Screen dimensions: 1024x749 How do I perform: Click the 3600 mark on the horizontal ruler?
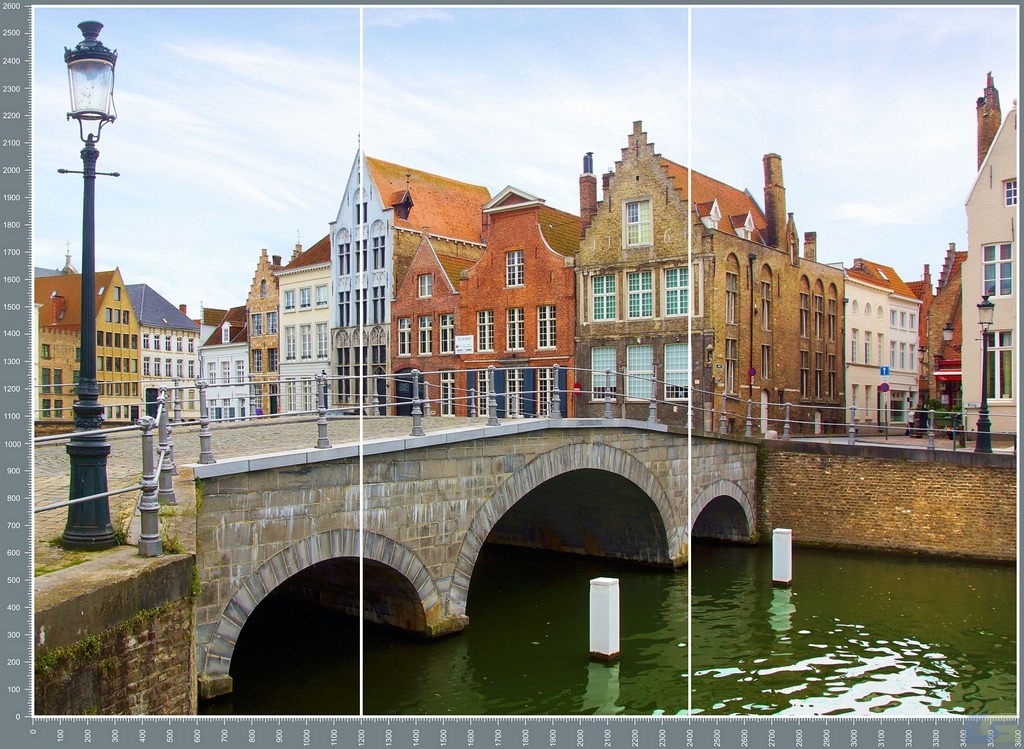(x=1016, y=735)
